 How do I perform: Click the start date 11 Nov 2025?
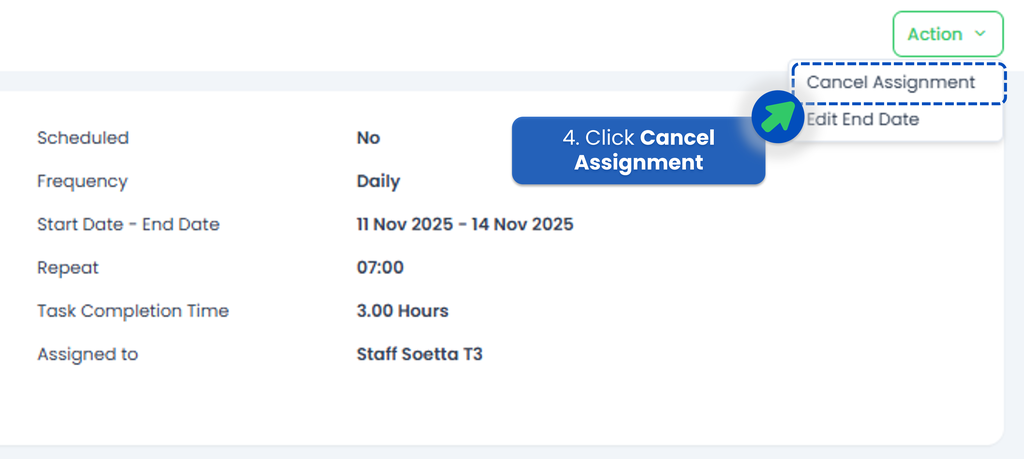click(x=404, y=225)
